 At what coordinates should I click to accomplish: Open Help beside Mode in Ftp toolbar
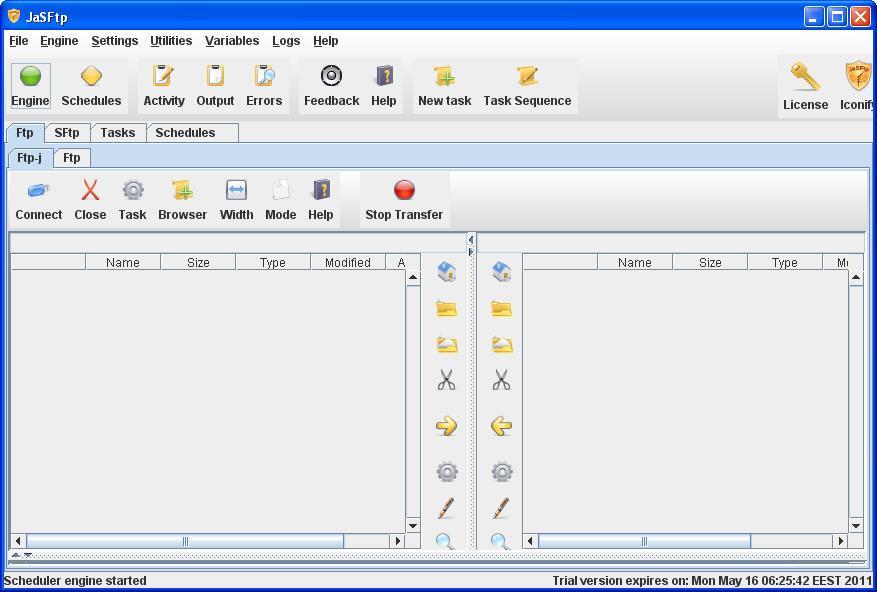click(320, 200)
